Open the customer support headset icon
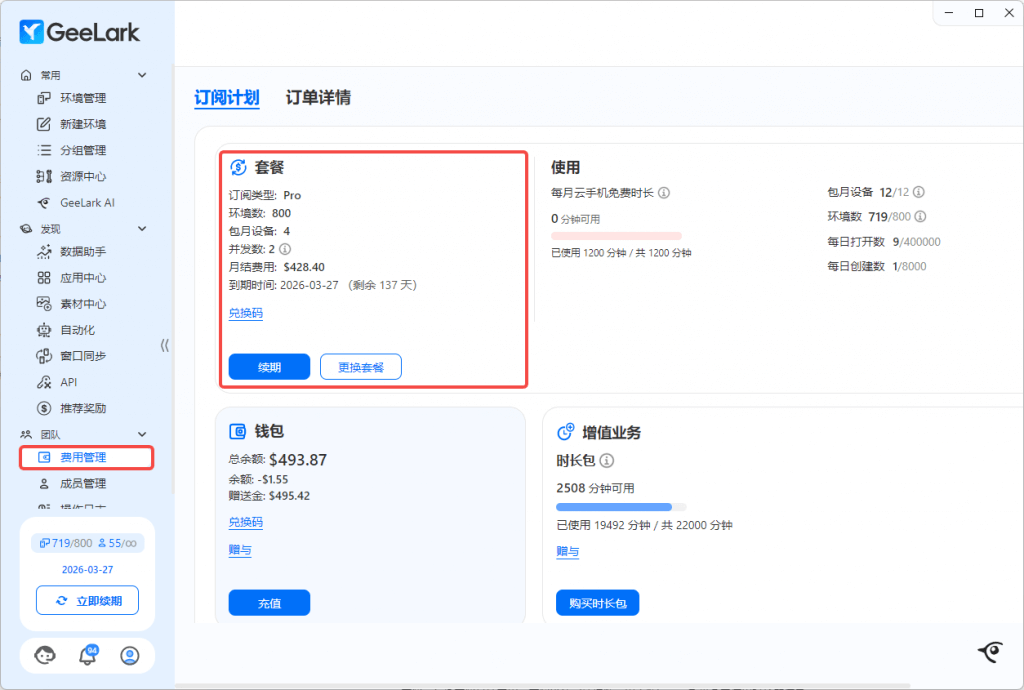The height and width of the screenshot is (690, 1024). (45, 656)
